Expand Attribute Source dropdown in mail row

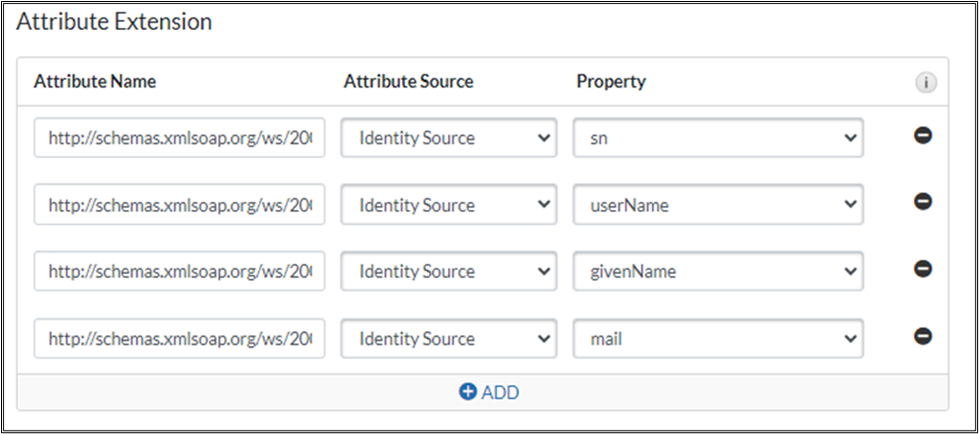tap(448, 339)
